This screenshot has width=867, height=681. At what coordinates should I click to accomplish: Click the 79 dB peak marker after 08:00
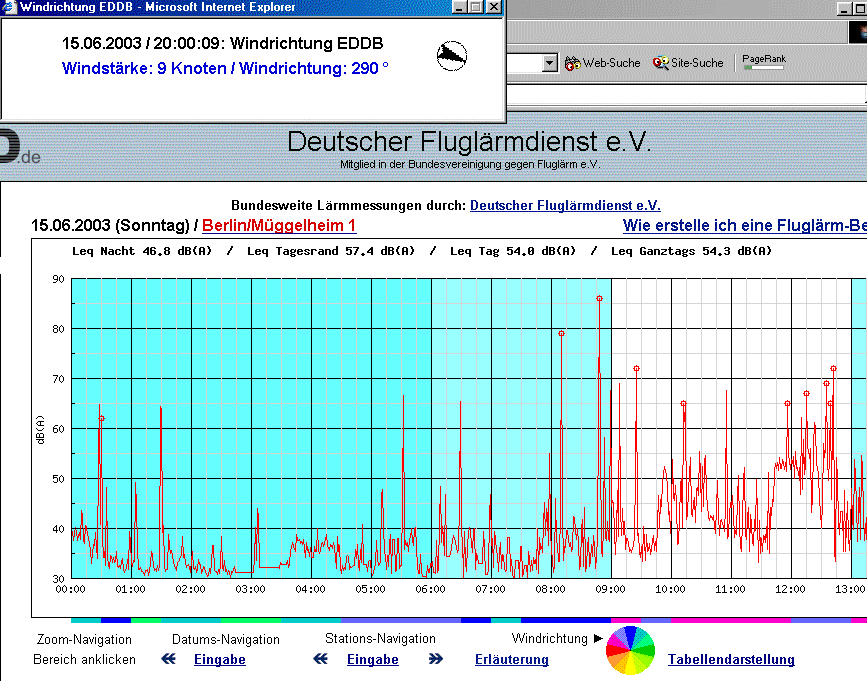(561, 333)
